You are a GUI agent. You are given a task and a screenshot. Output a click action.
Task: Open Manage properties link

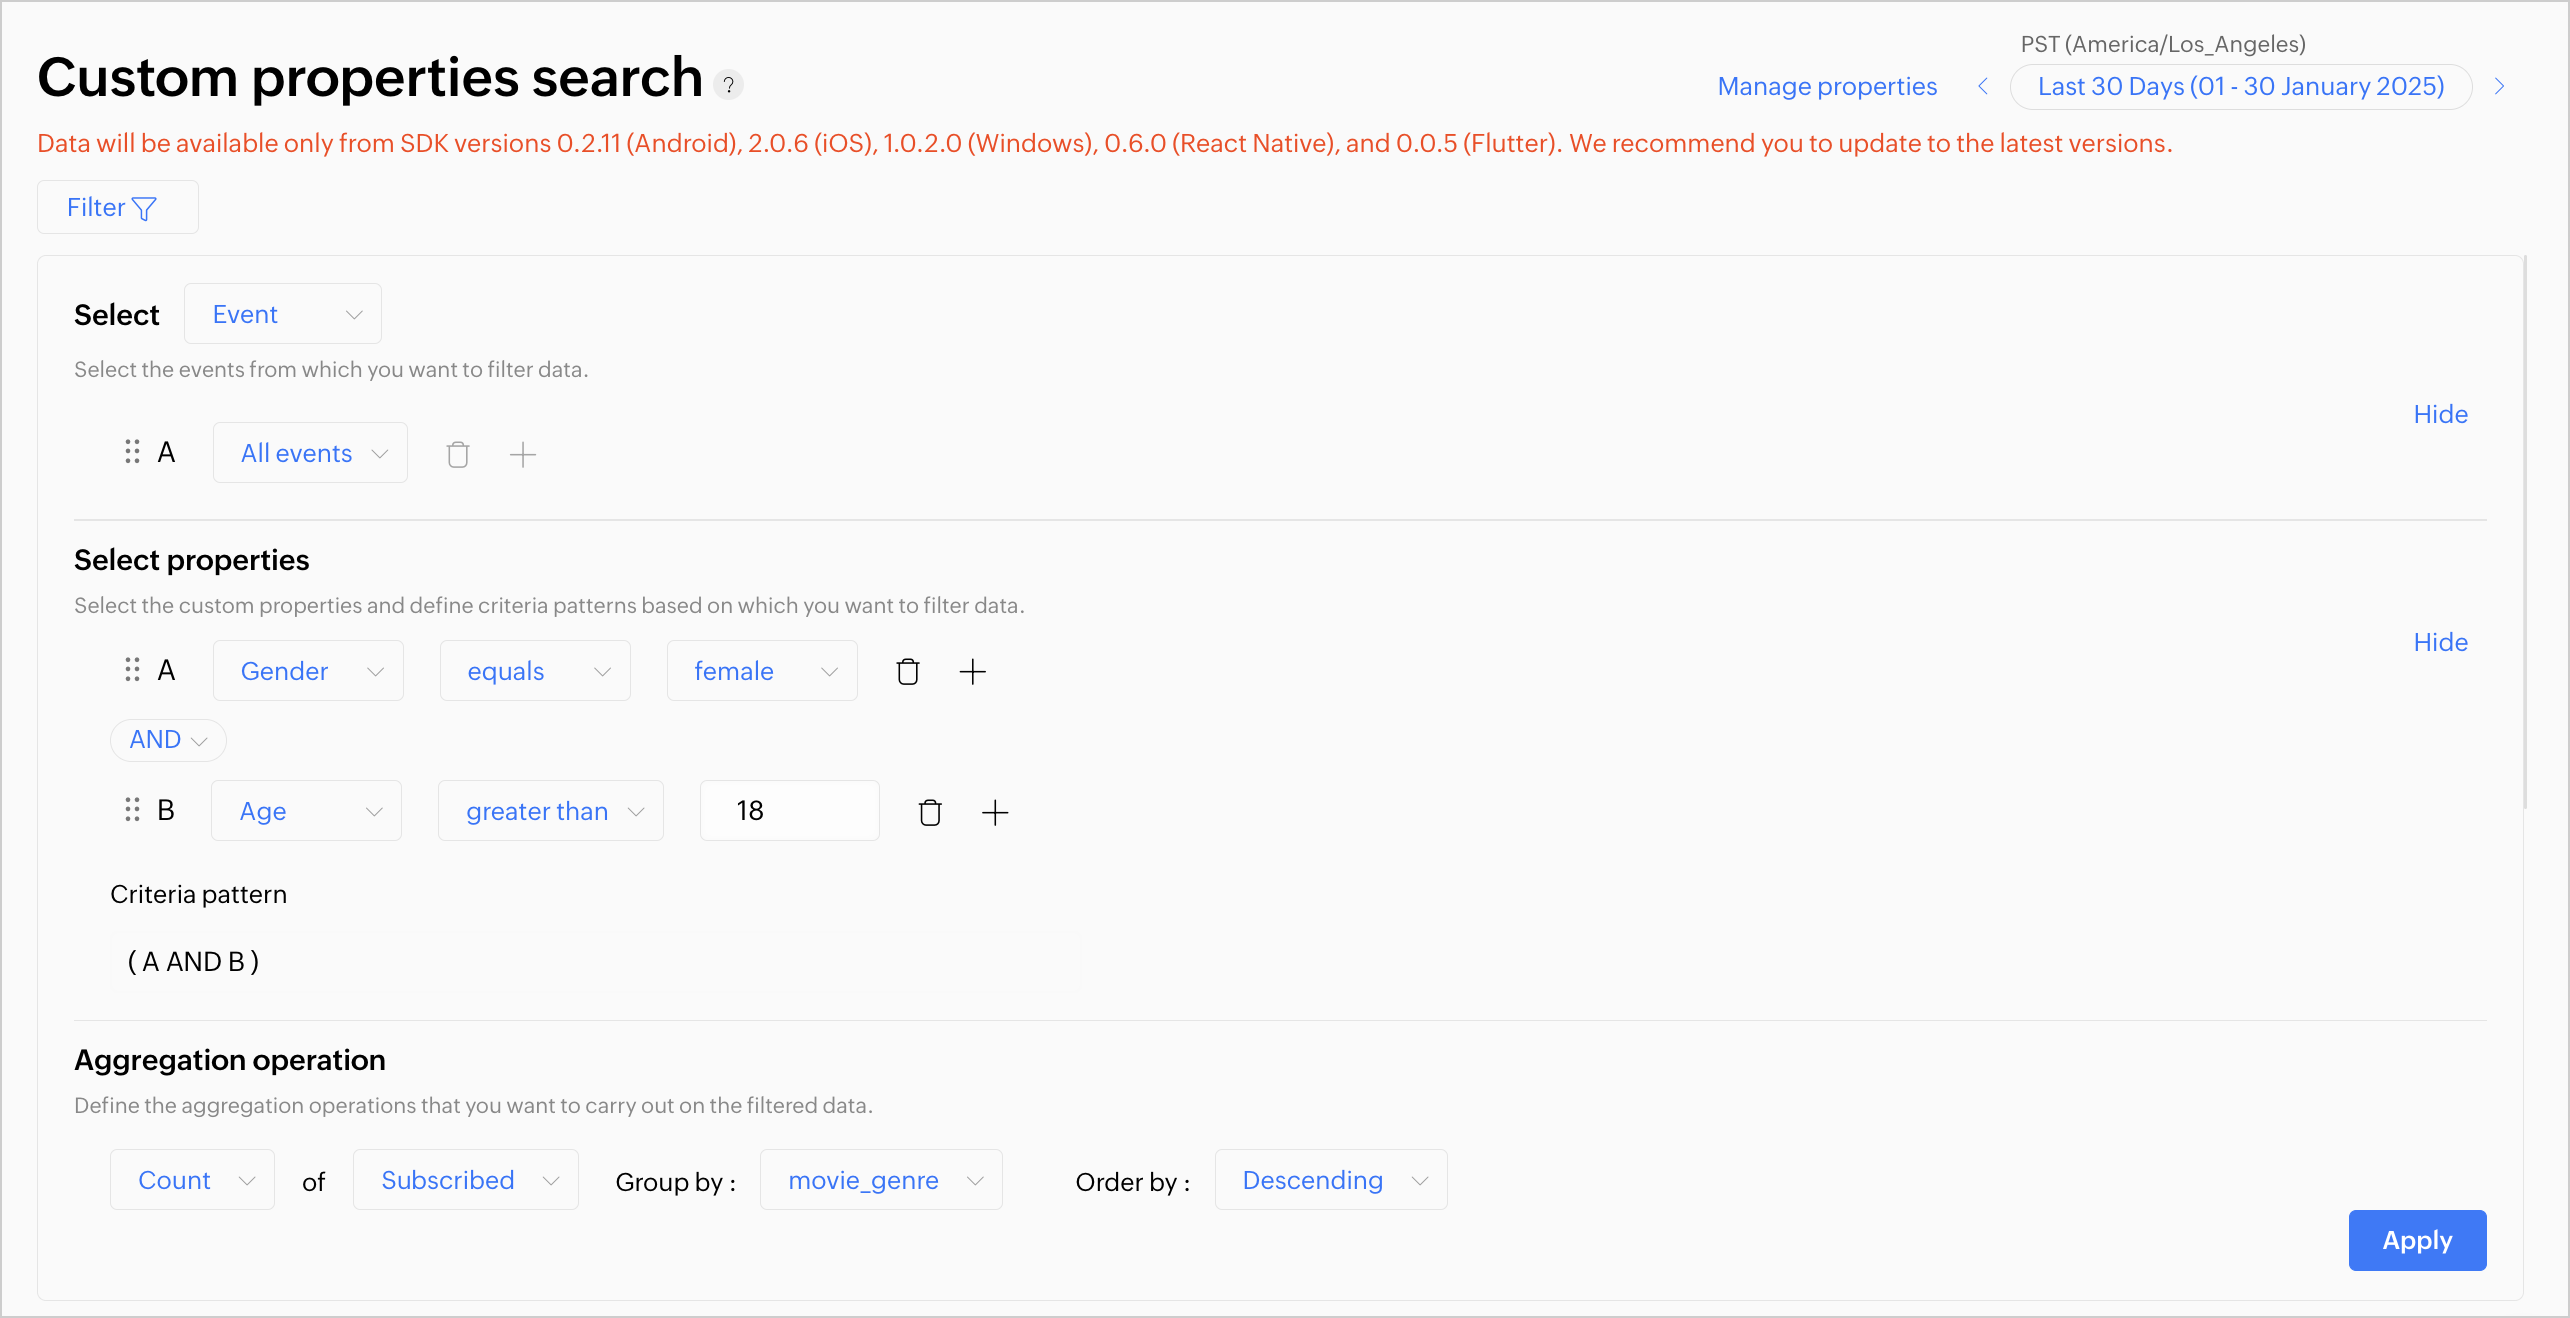pyautogui.click(x=1827, y=86)
